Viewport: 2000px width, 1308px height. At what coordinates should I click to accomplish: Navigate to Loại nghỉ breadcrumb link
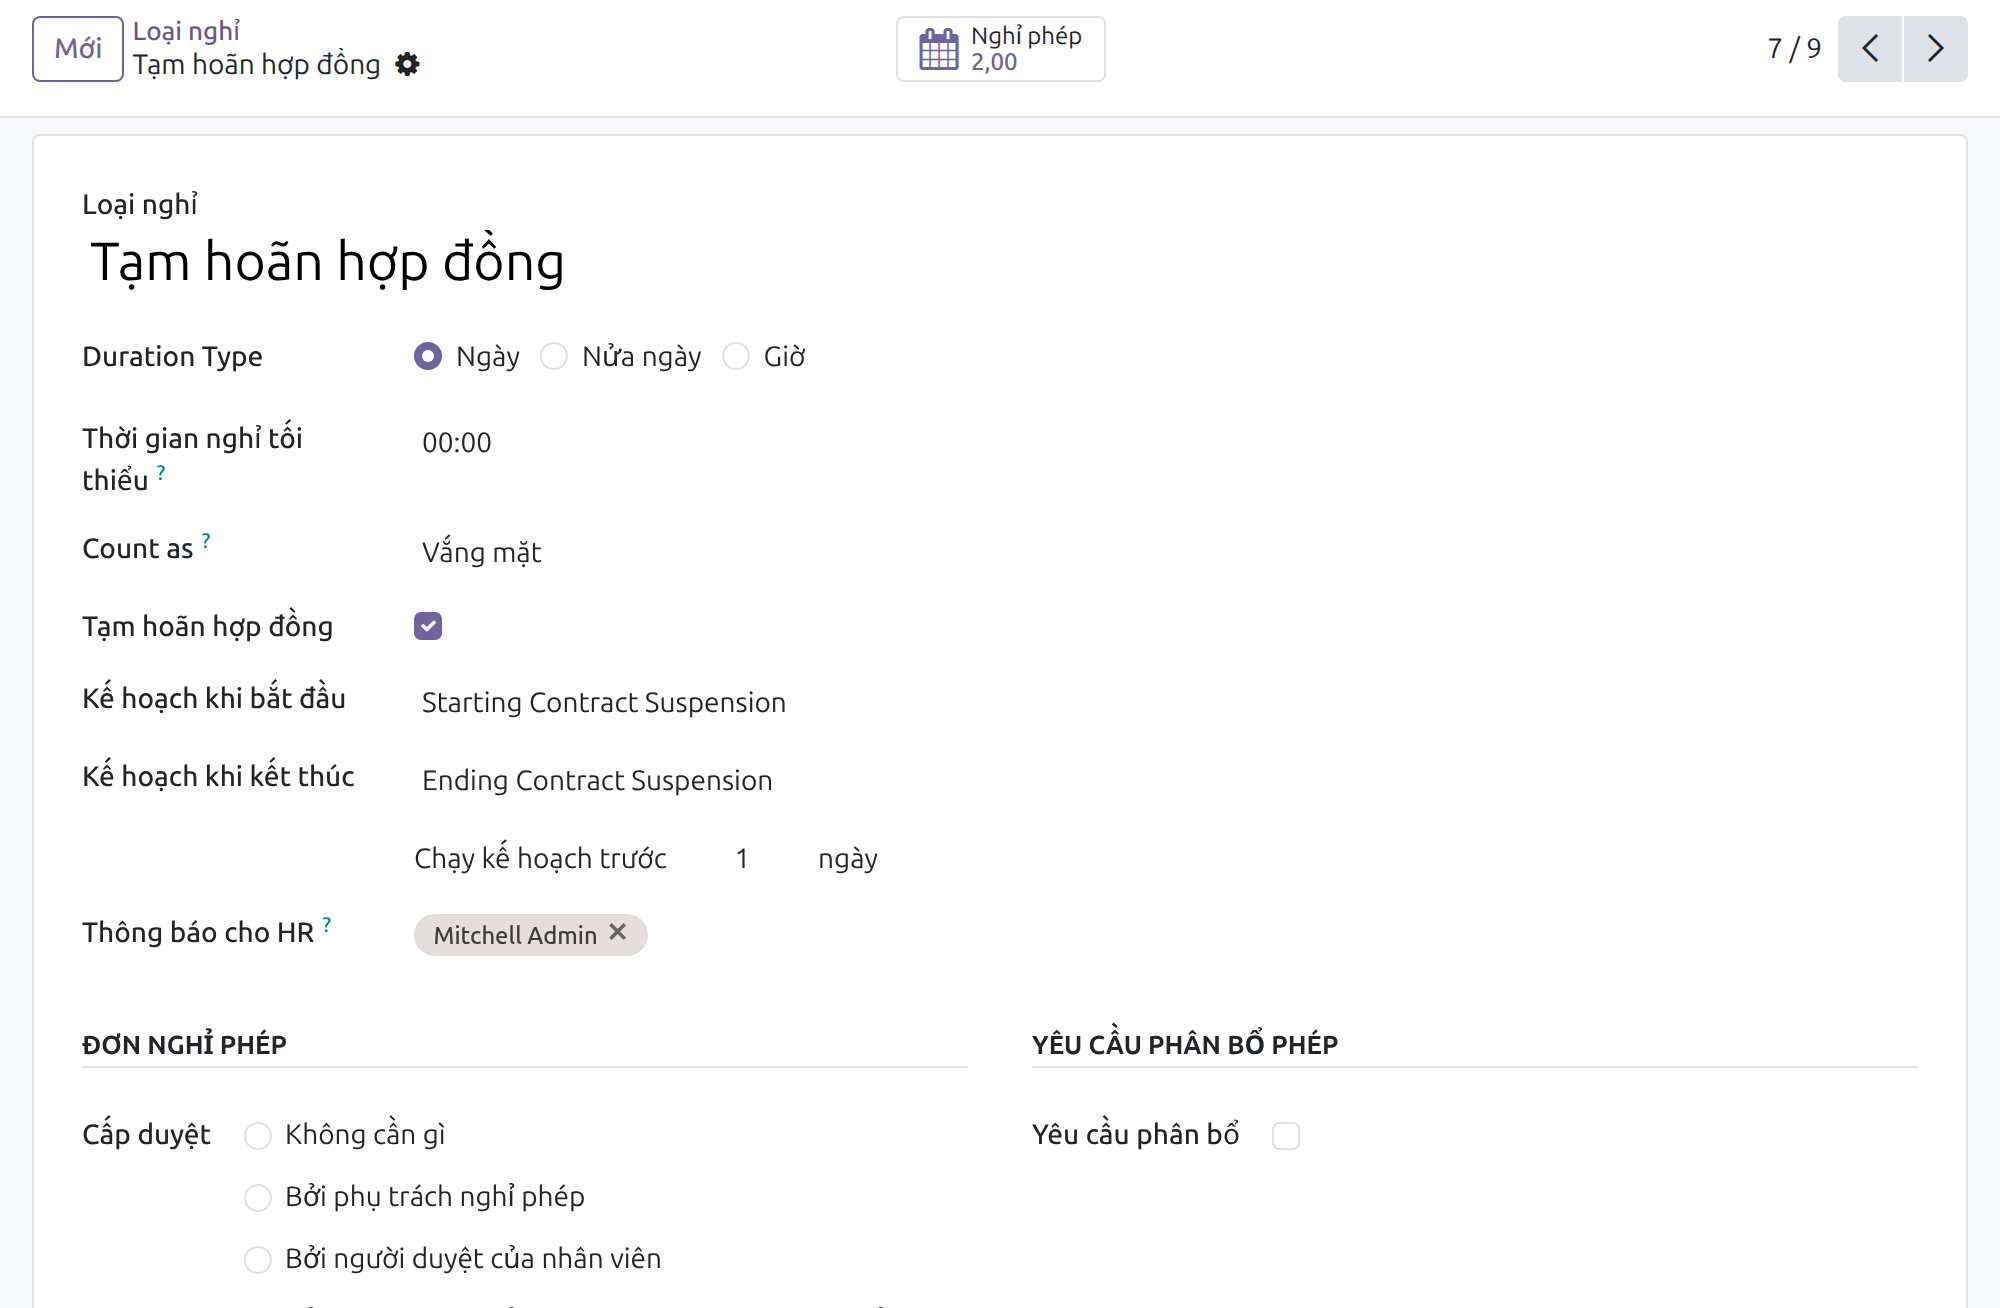click(x=187, y=31)
